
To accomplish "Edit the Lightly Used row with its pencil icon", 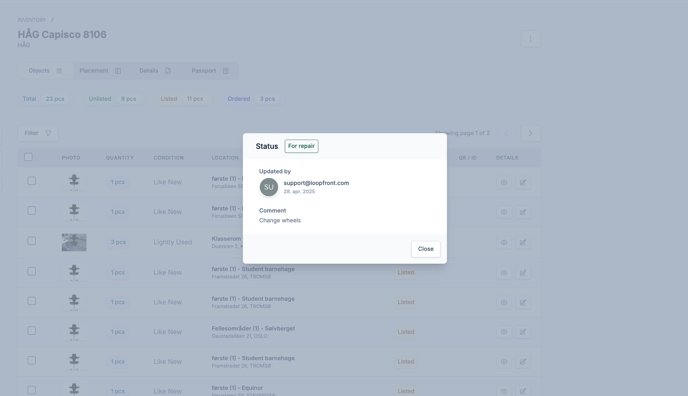I will [x=523, y=242].
